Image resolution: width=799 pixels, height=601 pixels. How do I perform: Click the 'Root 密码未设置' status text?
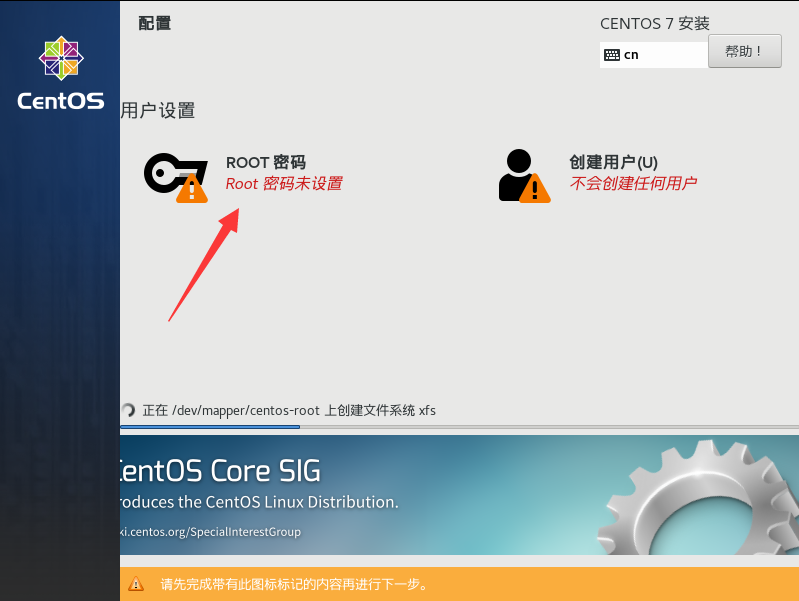pyautogui.click(x=284, y=184)
